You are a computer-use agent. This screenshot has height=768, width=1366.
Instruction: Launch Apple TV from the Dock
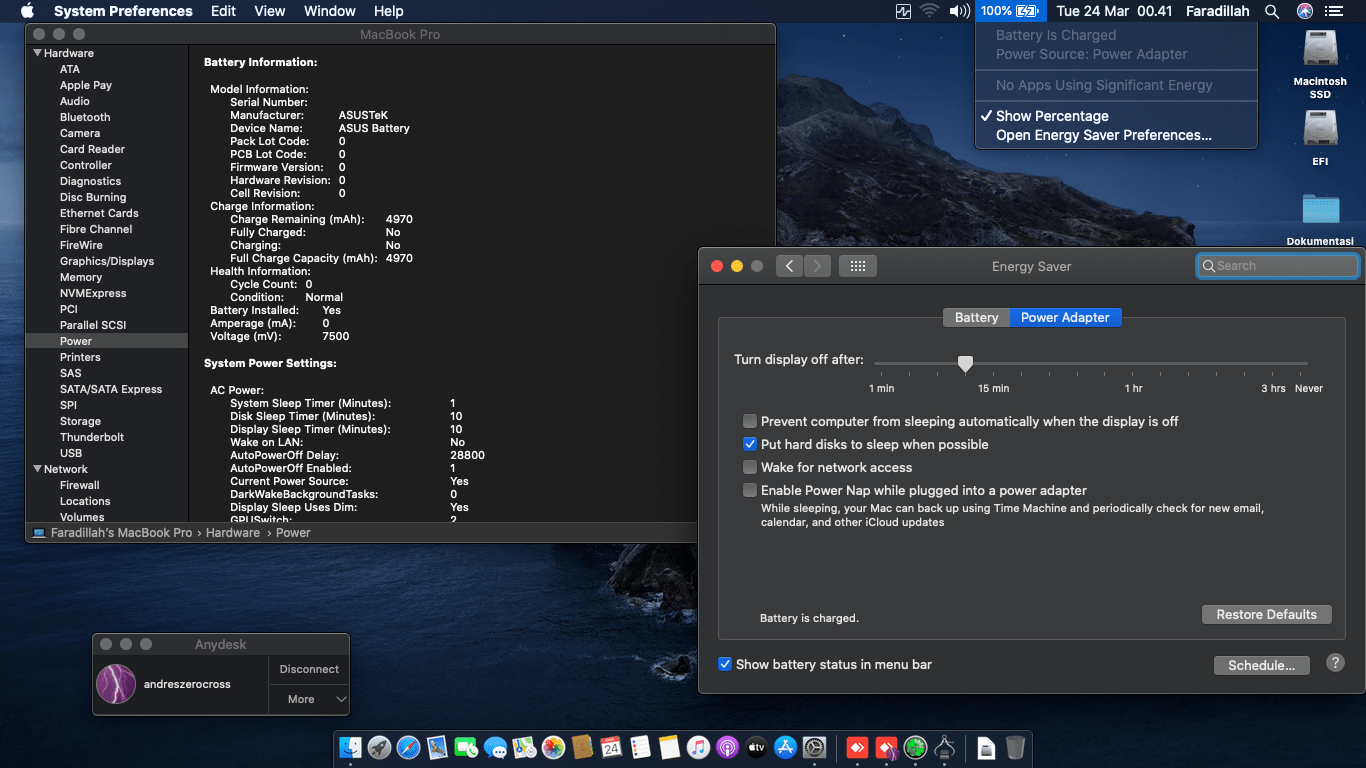(x=756, y=747)
